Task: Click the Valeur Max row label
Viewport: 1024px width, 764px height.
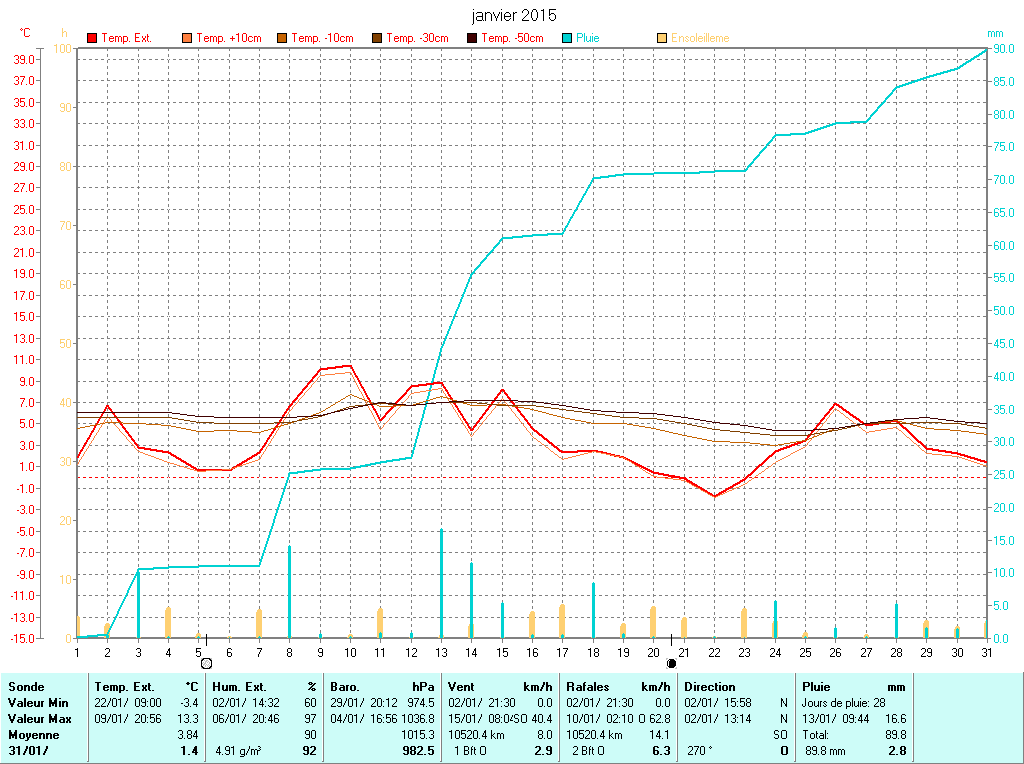Action: pos(39,719)
